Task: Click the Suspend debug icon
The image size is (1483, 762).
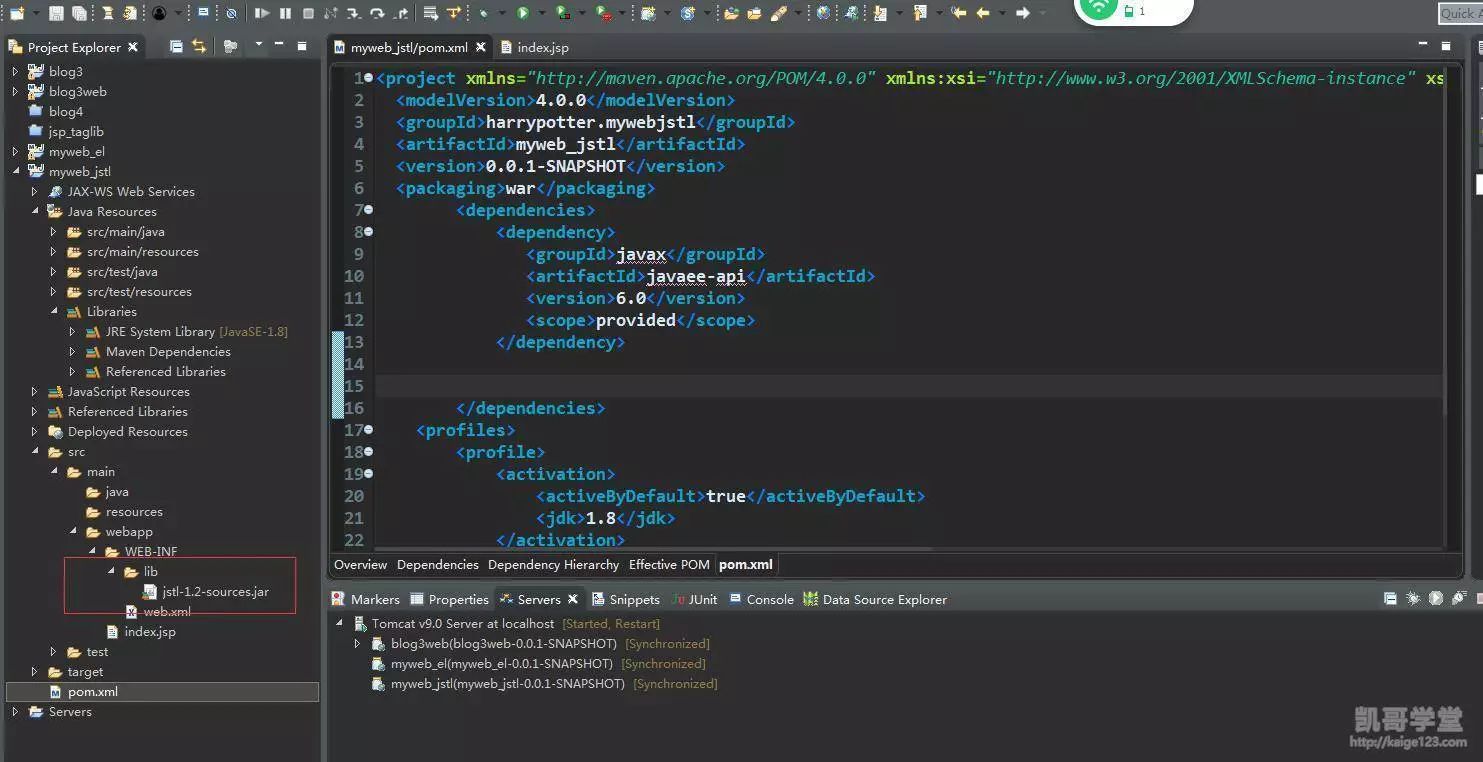Action: [x=285, y=13]
